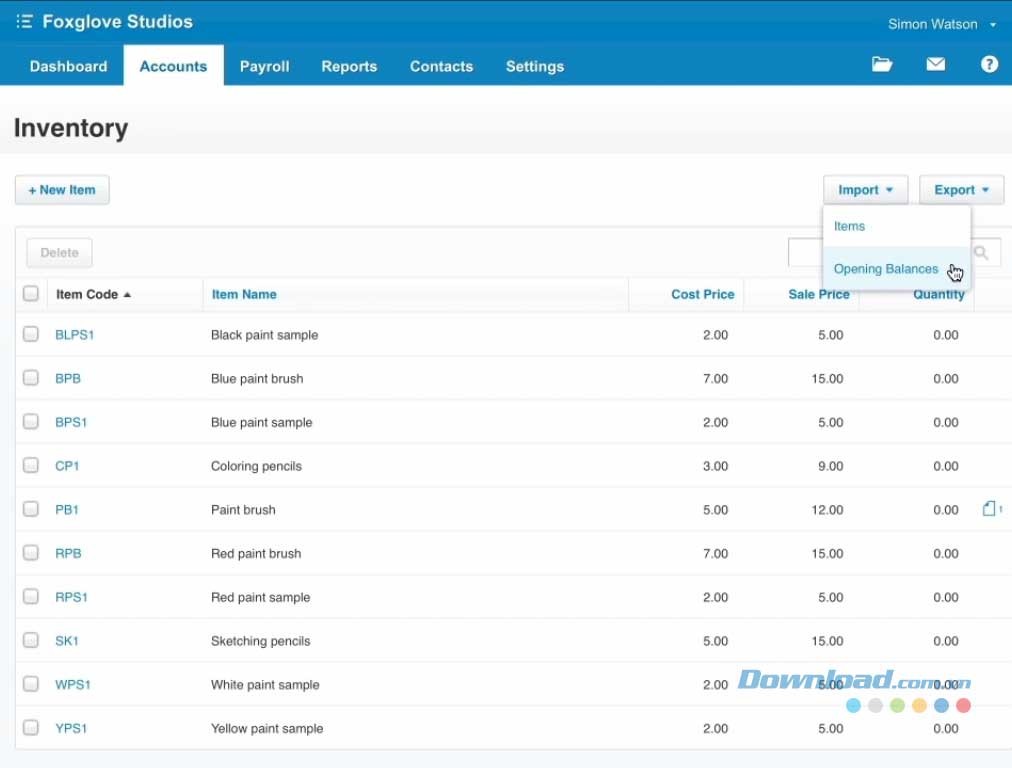1012x768 pixels.
Task: Choose Opening Balances from Import menu
Action: [x=885, y=269]
